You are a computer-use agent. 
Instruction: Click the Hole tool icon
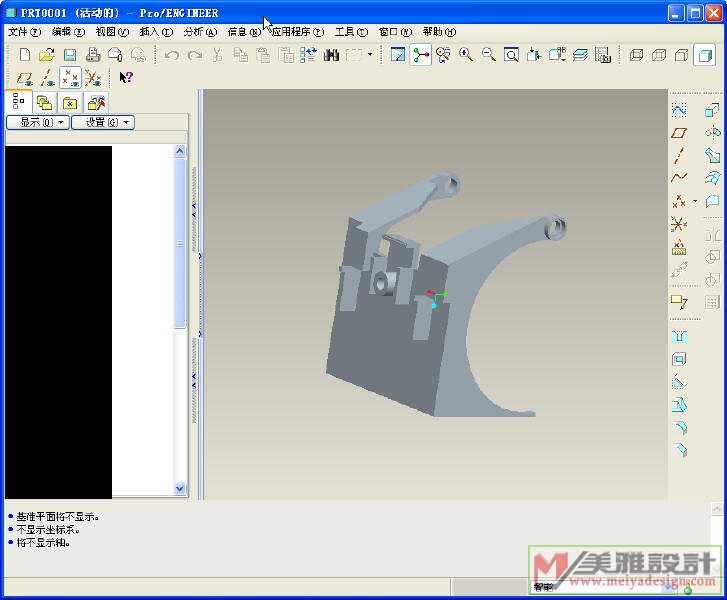click(x=679, y=337)
